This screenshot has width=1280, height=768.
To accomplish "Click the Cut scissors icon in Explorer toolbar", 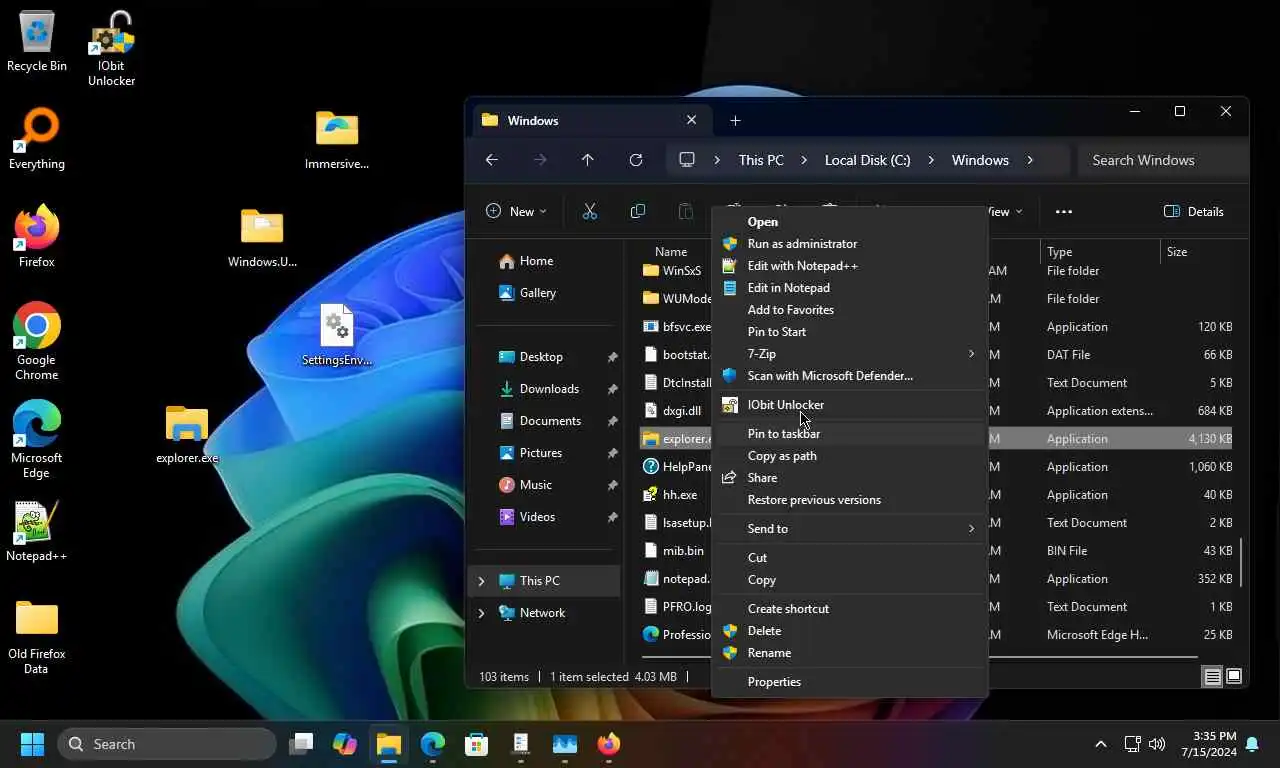I will [x=589, y=211].
